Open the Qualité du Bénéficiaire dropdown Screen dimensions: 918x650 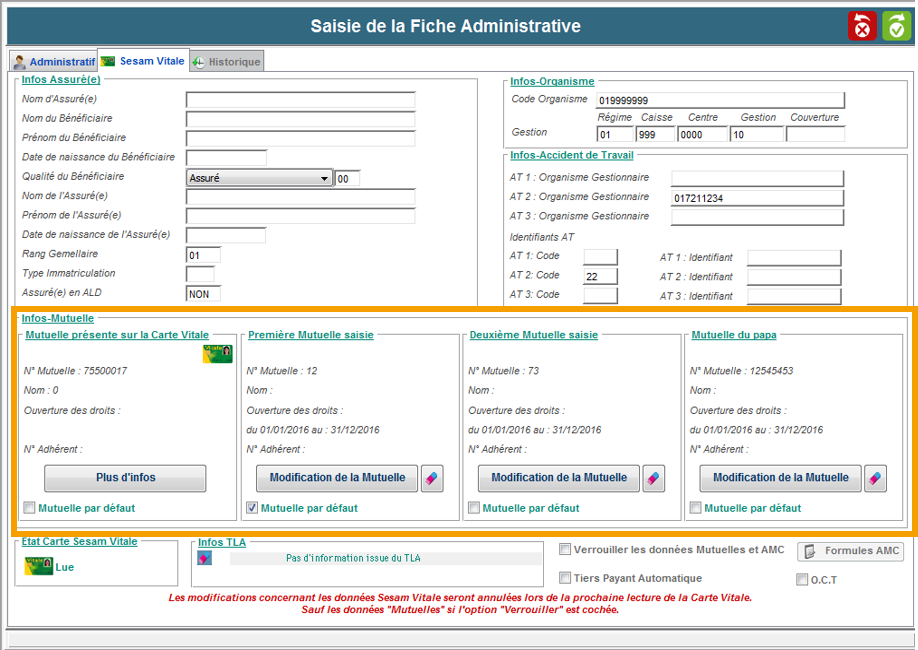coord(324,179)
